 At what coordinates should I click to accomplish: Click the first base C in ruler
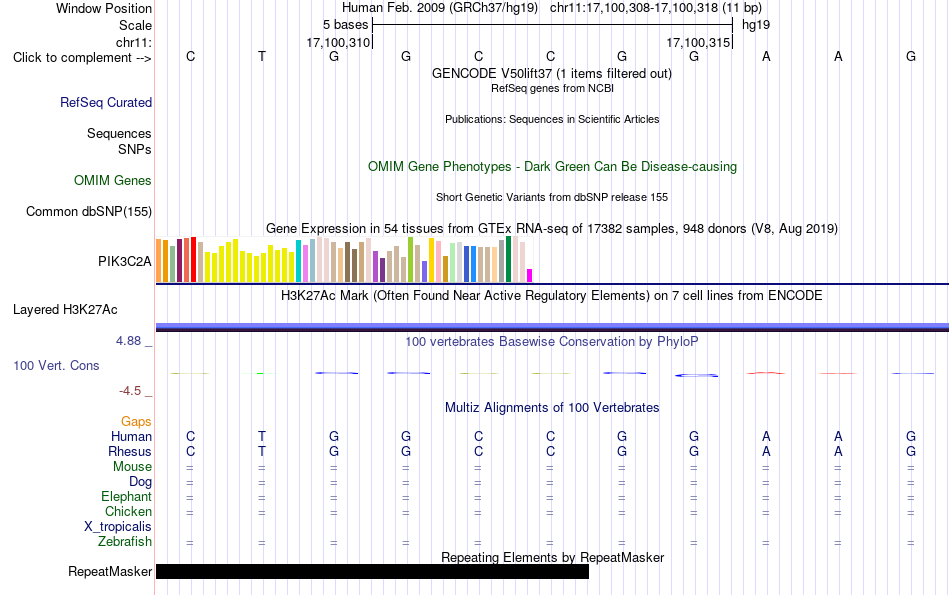pyautogui.click(x=190, y=56)
